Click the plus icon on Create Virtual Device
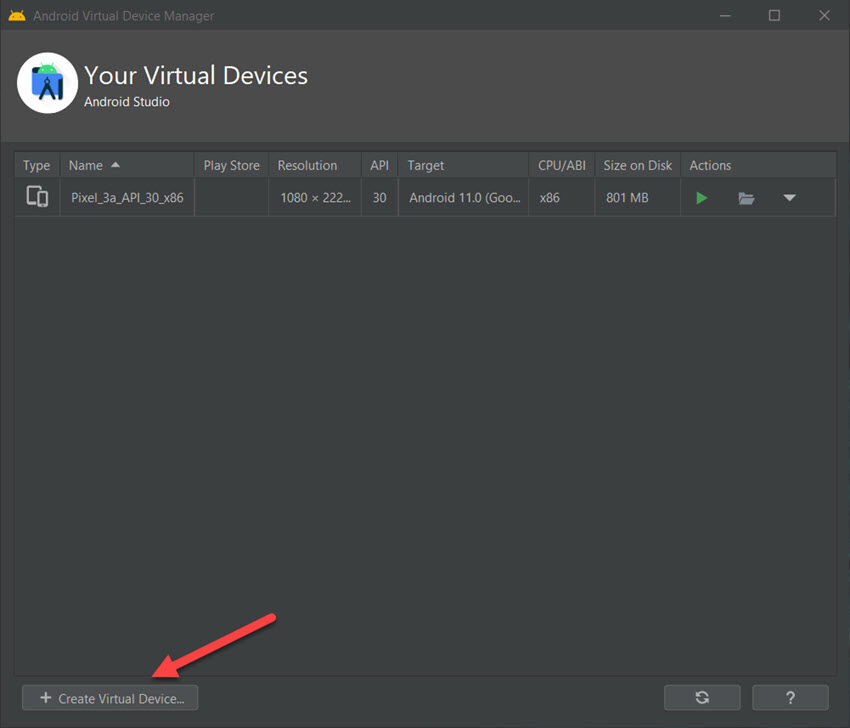 (x=44, y=697)
